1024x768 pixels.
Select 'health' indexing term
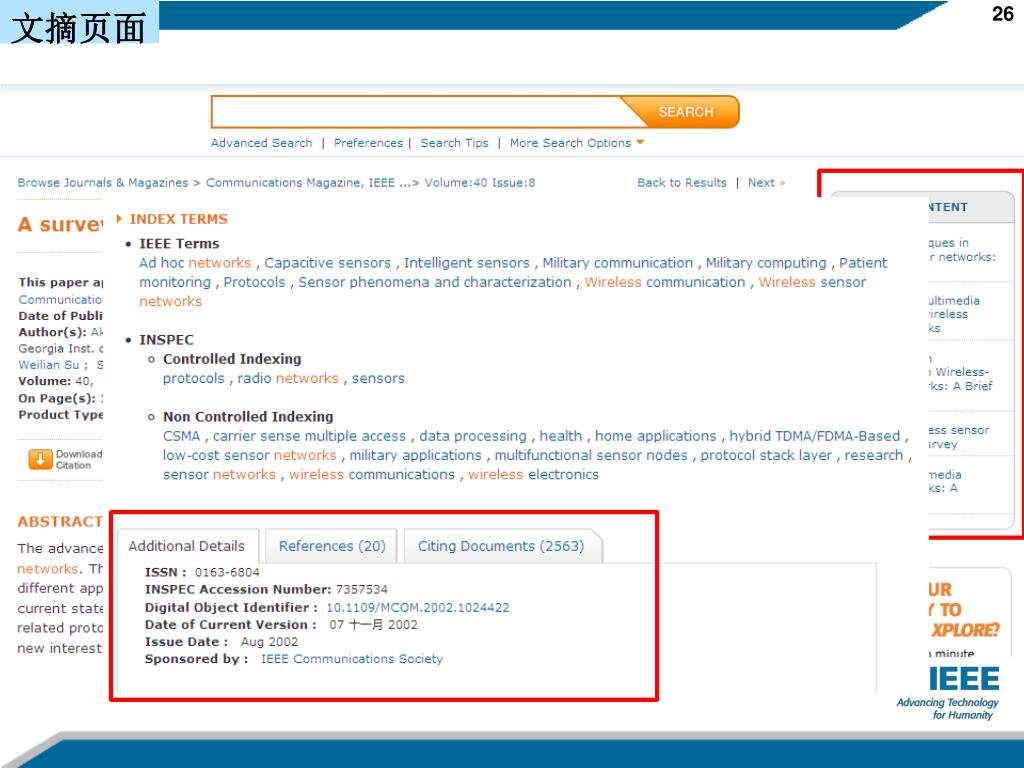click(x=560, y=436)
